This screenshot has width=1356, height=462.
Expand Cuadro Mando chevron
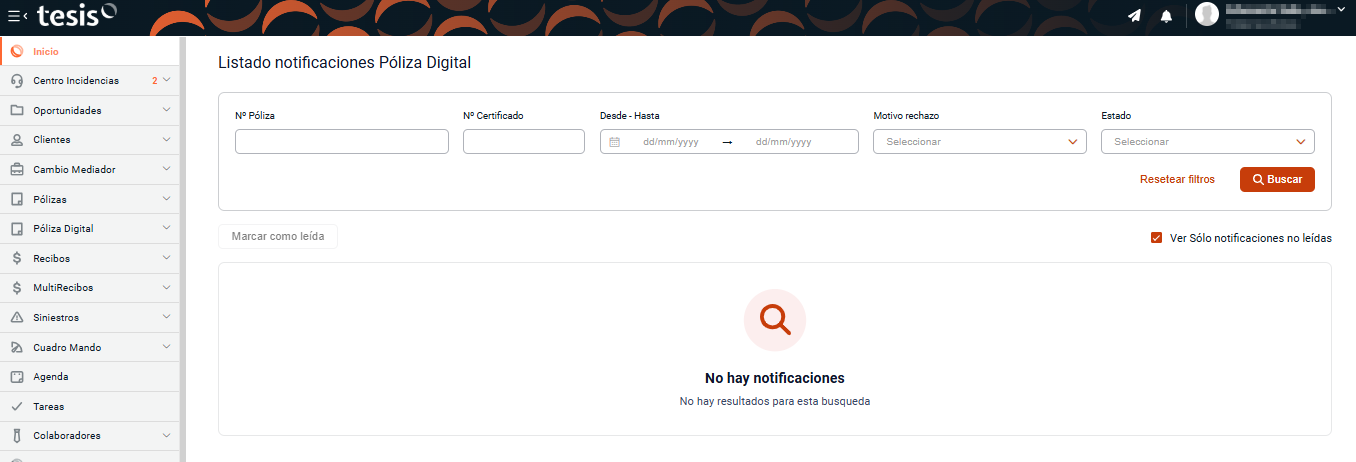point(167,347)
